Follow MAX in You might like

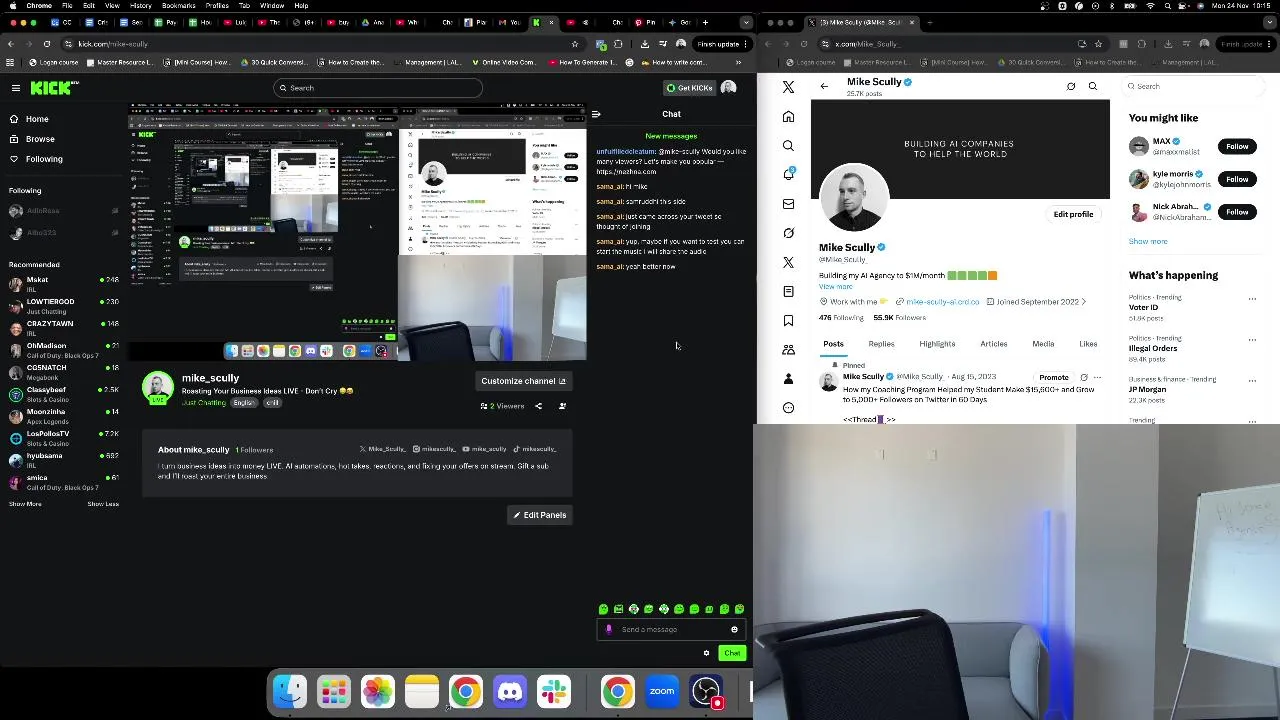1237,147
